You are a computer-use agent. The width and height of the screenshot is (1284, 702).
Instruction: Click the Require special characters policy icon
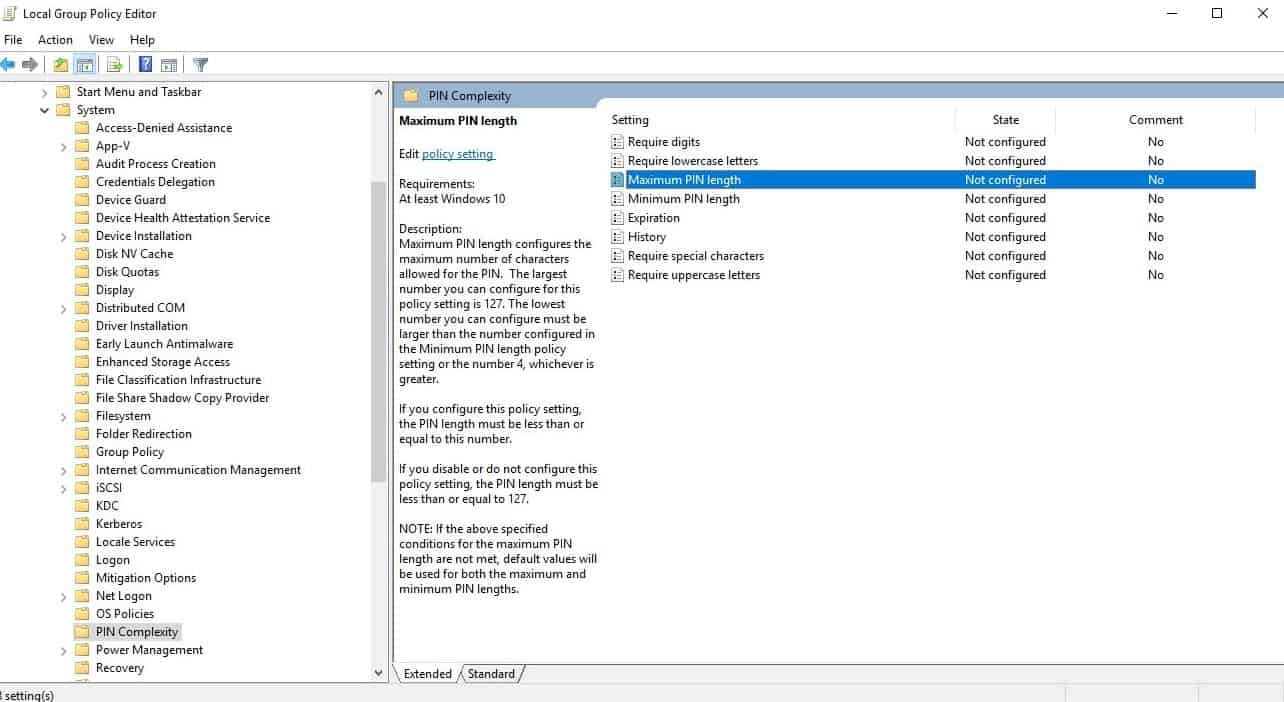point(618,256)
